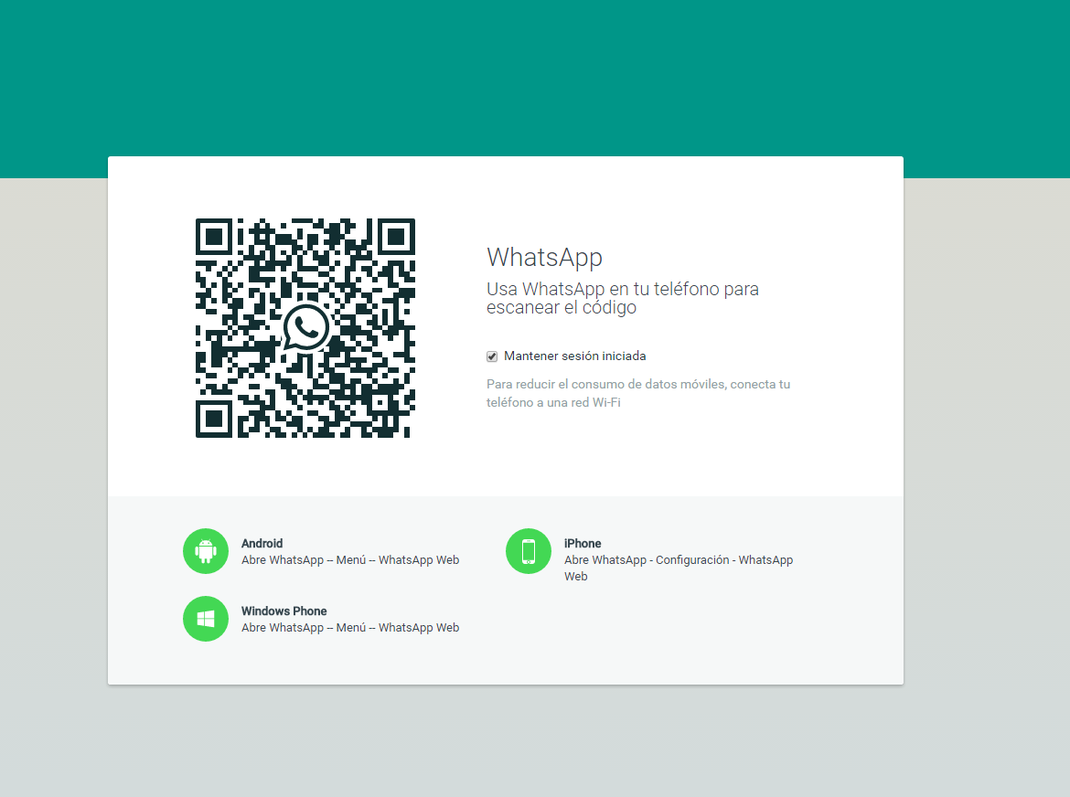The width and height of the screenshot is (1070, 797).
Task: Uncheck the Mantener sesión iniciada checkbox
Action: coord(491,356)
